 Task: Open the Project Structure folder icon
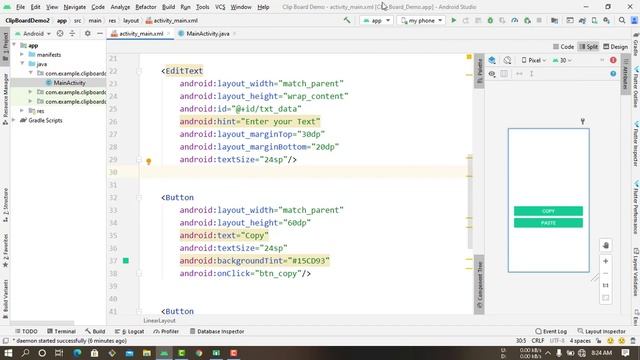pyautogui.click(x=554, y=20)
